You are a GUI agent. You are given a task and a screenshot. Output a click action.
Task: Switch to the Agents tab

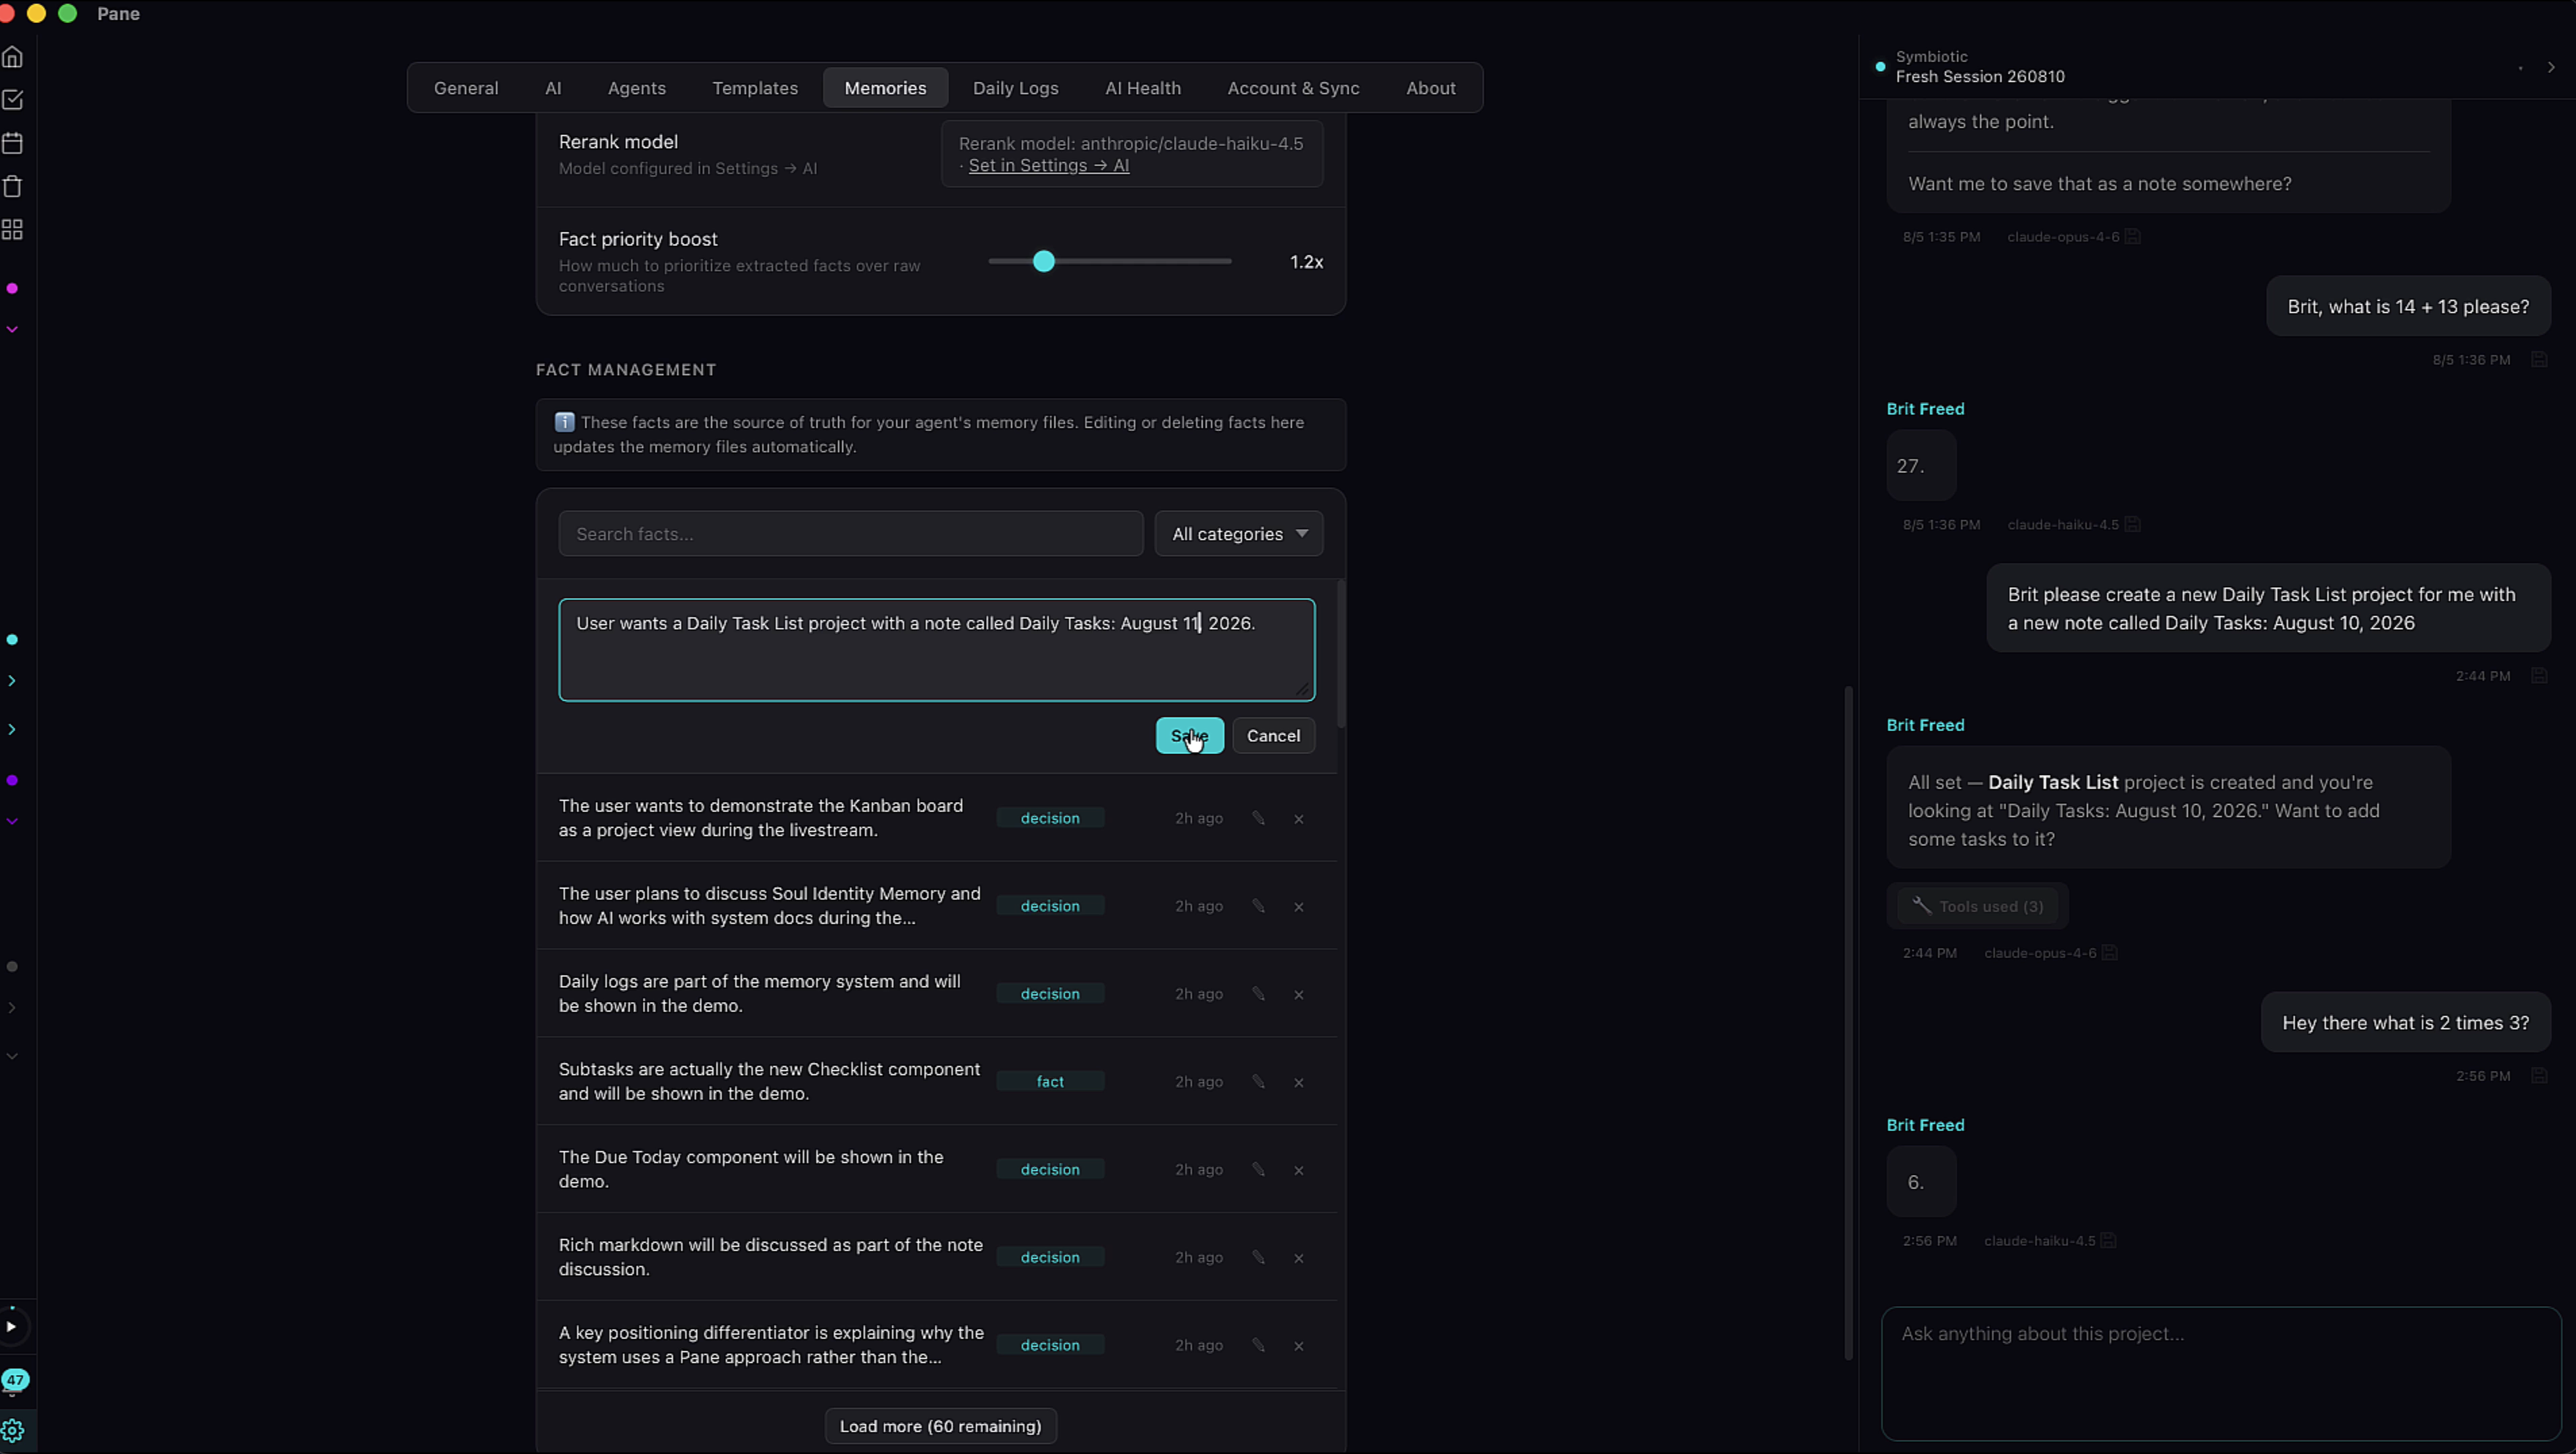click(x=637, y=88)
